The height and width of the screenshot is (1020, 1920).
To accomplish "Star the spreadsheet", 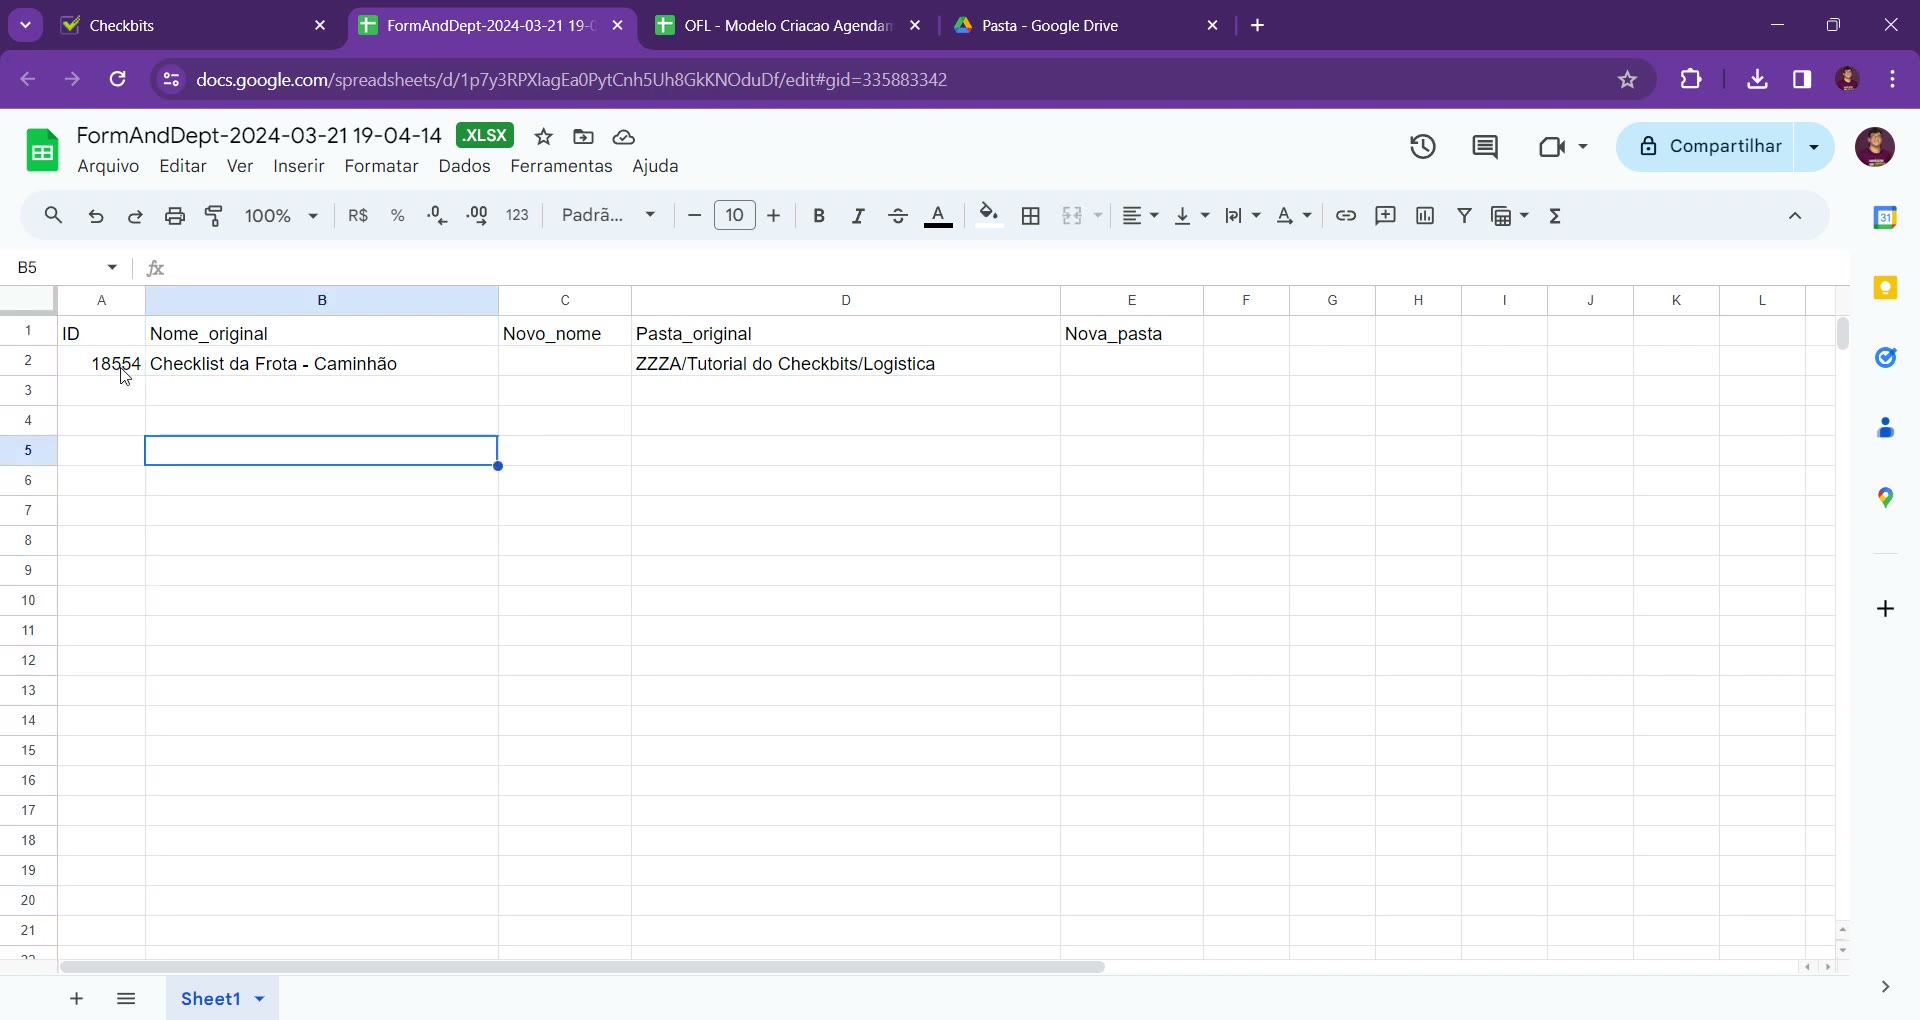I will [544, 137].
